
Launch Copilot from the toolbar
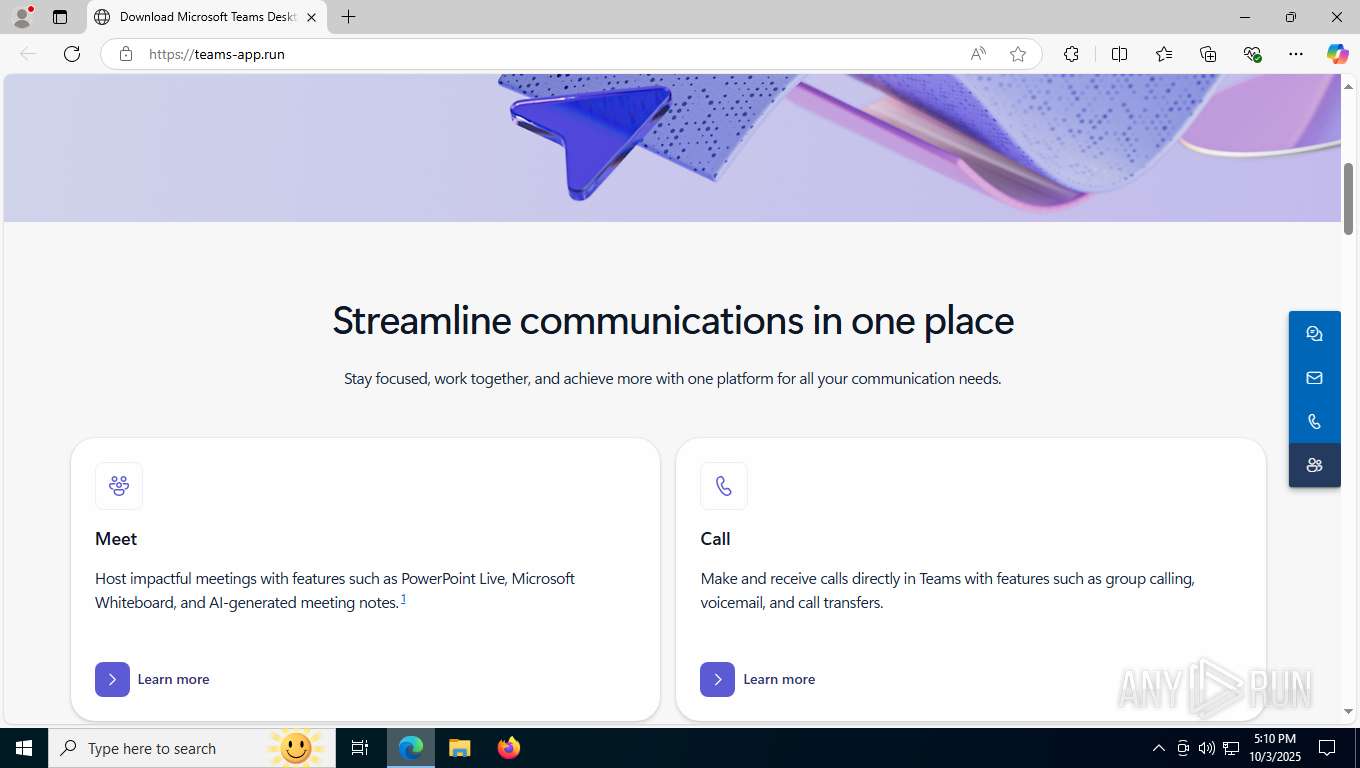click(1338, 54)
